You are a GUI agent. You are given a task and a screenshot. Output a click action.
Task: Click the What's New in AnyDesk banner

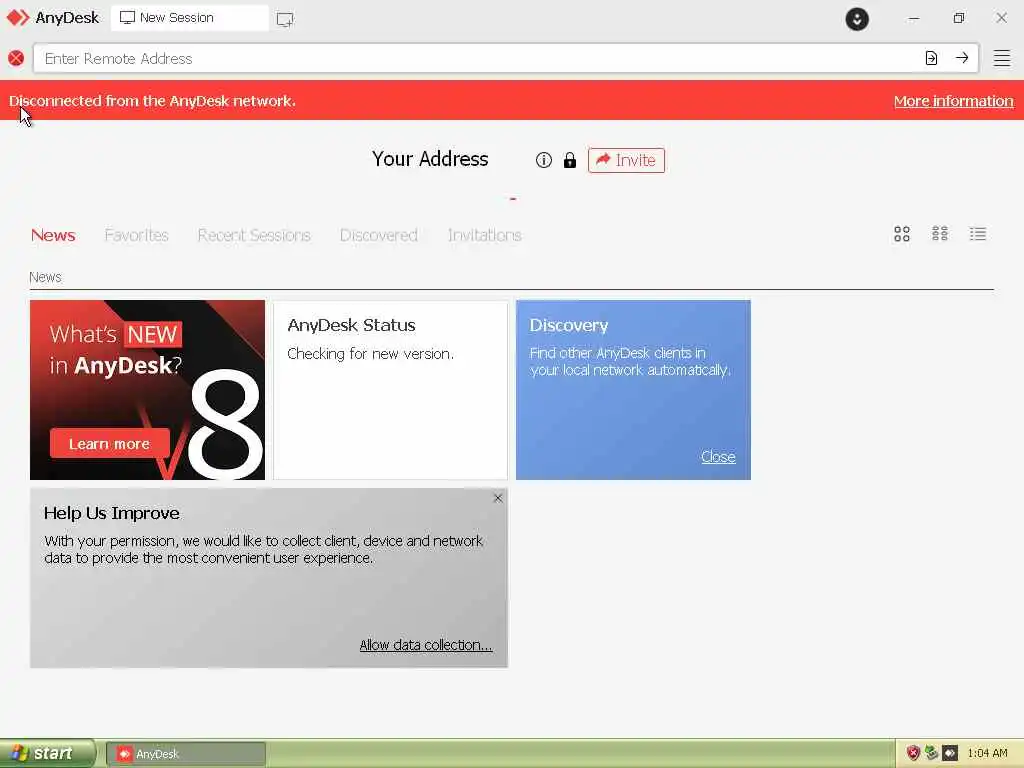pyautogui.click(x=148, y=390)
